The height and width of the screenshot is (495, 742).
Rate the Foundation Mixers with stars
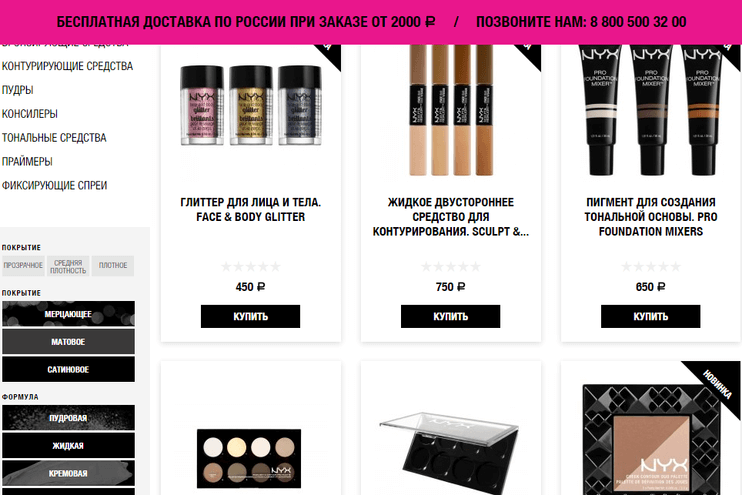pyautogui.click(x=651, y=267)
